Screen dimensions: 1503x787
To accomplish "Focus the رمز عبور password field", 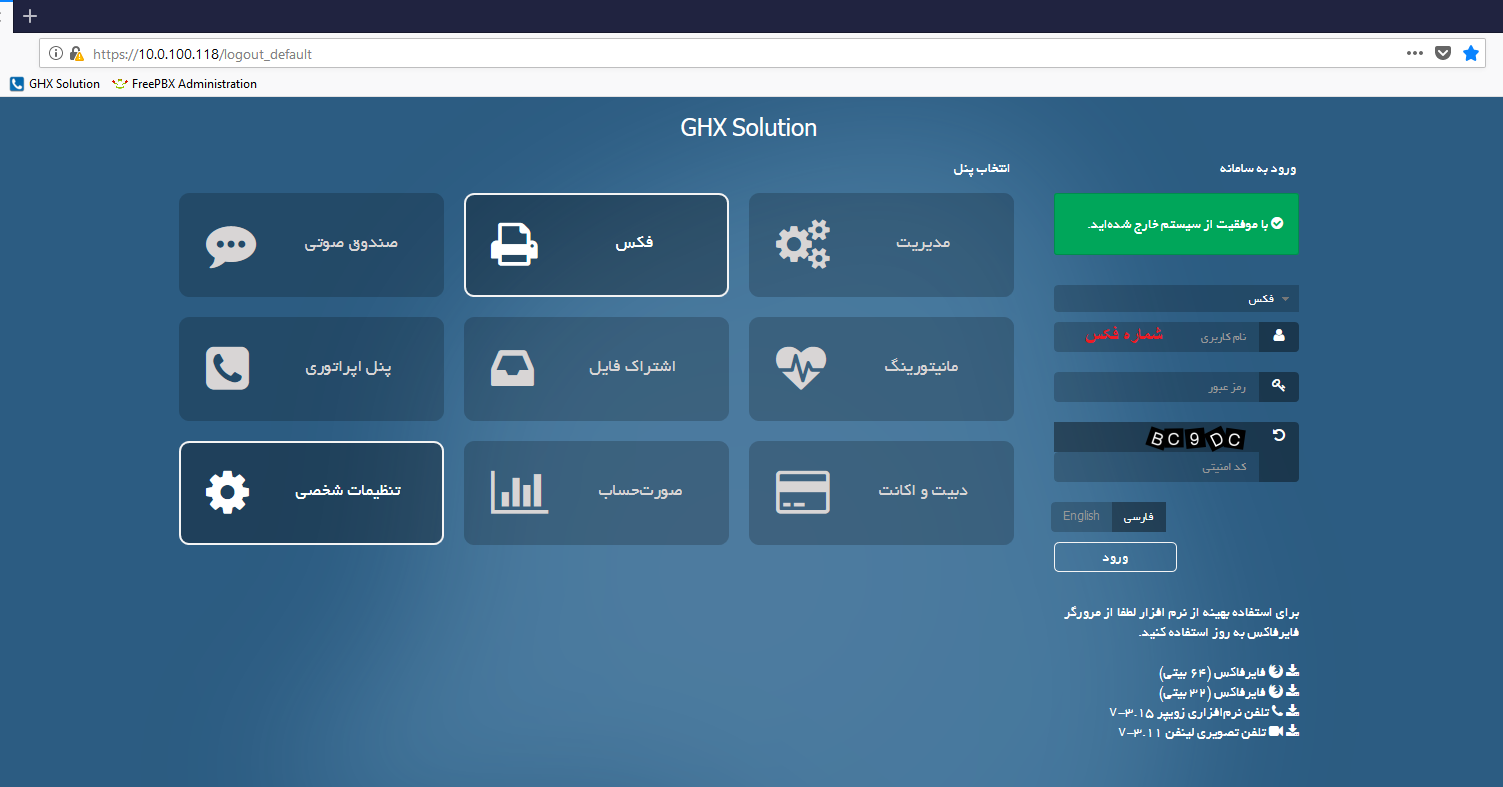I will point(1157,387).
